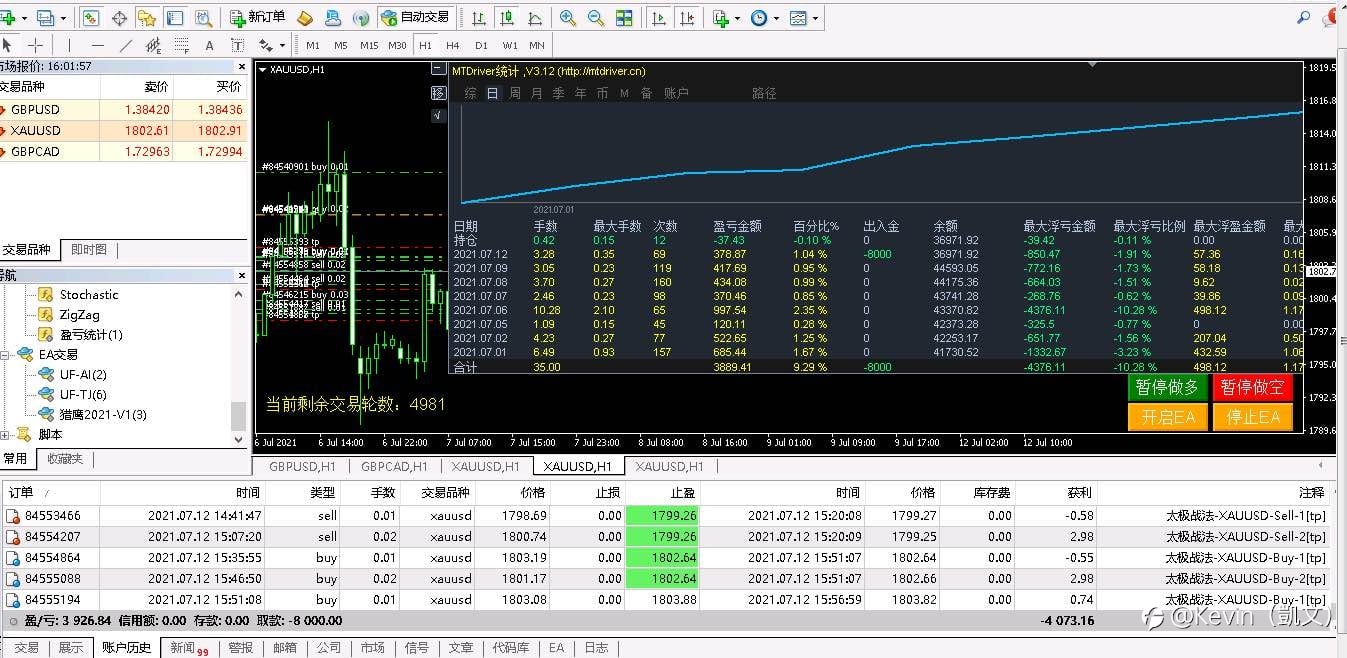Open the Strategy Tester magnifier icon
1347x658 pixels.
tap(203, 18)
